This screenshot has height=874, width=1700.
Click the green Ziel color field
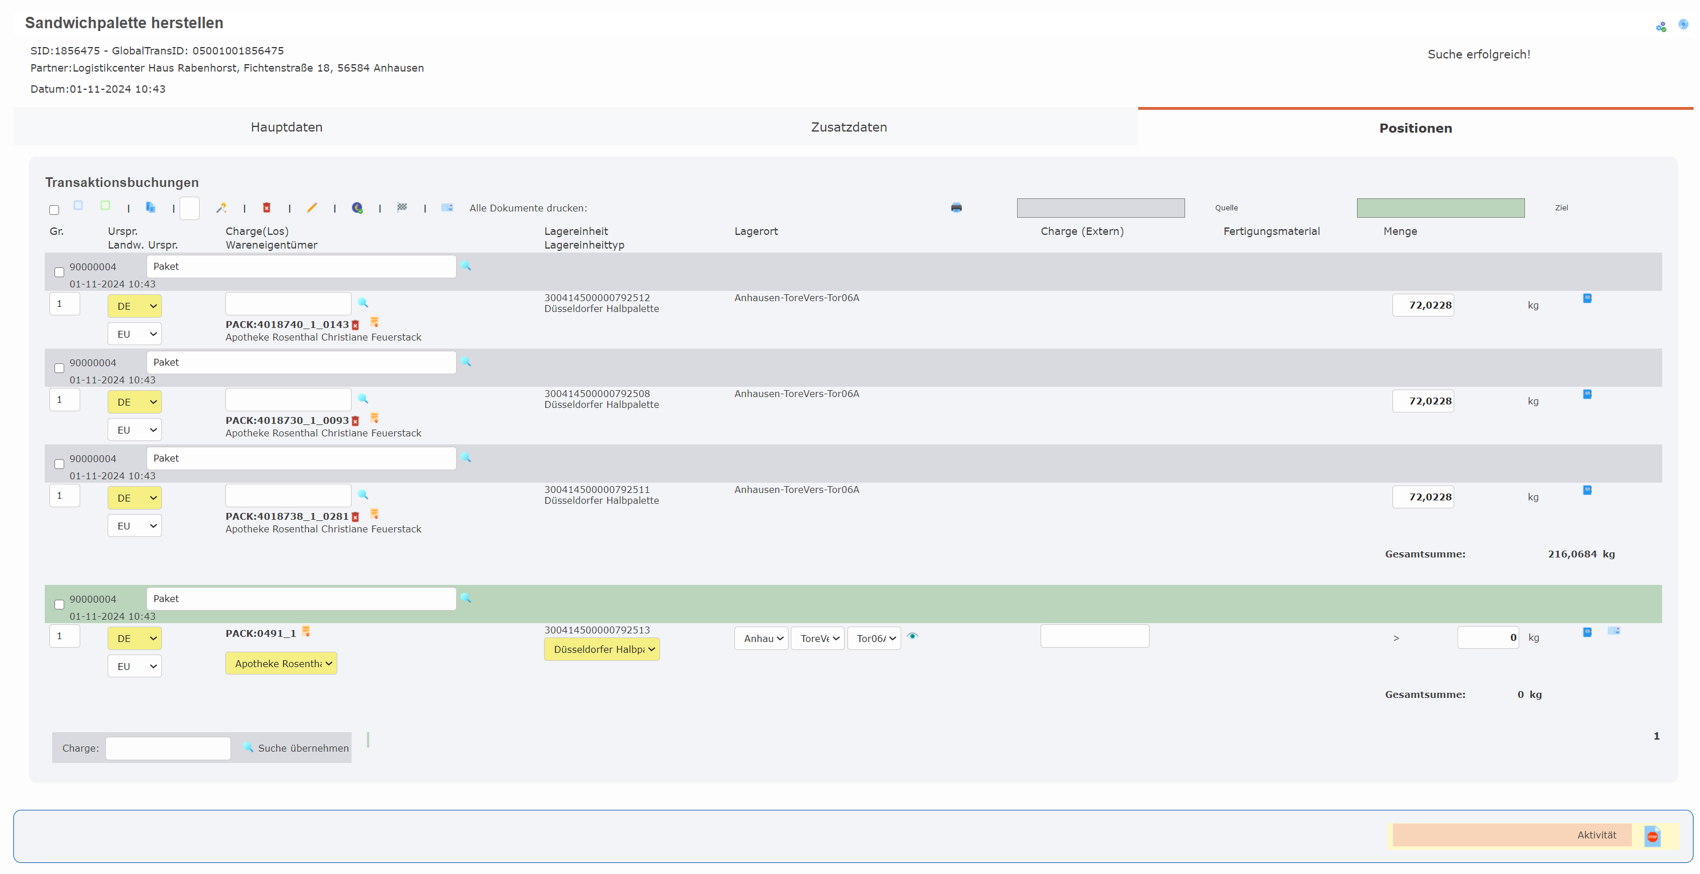coord(1440,208)
